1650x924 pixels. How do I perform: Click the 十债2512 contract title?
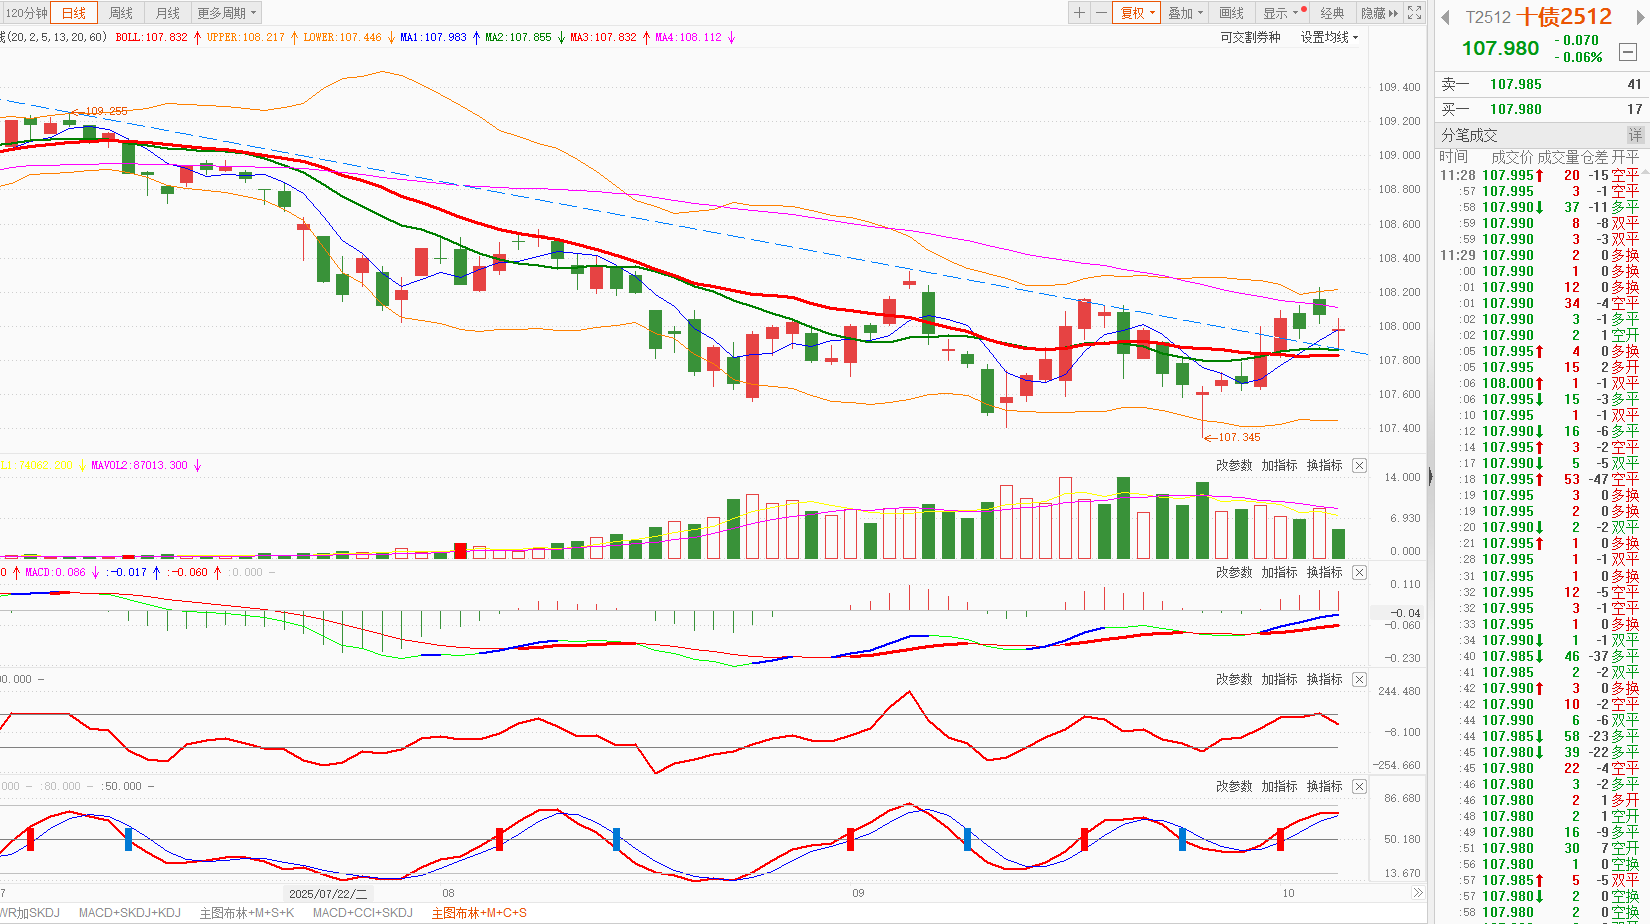(1564, 17)
